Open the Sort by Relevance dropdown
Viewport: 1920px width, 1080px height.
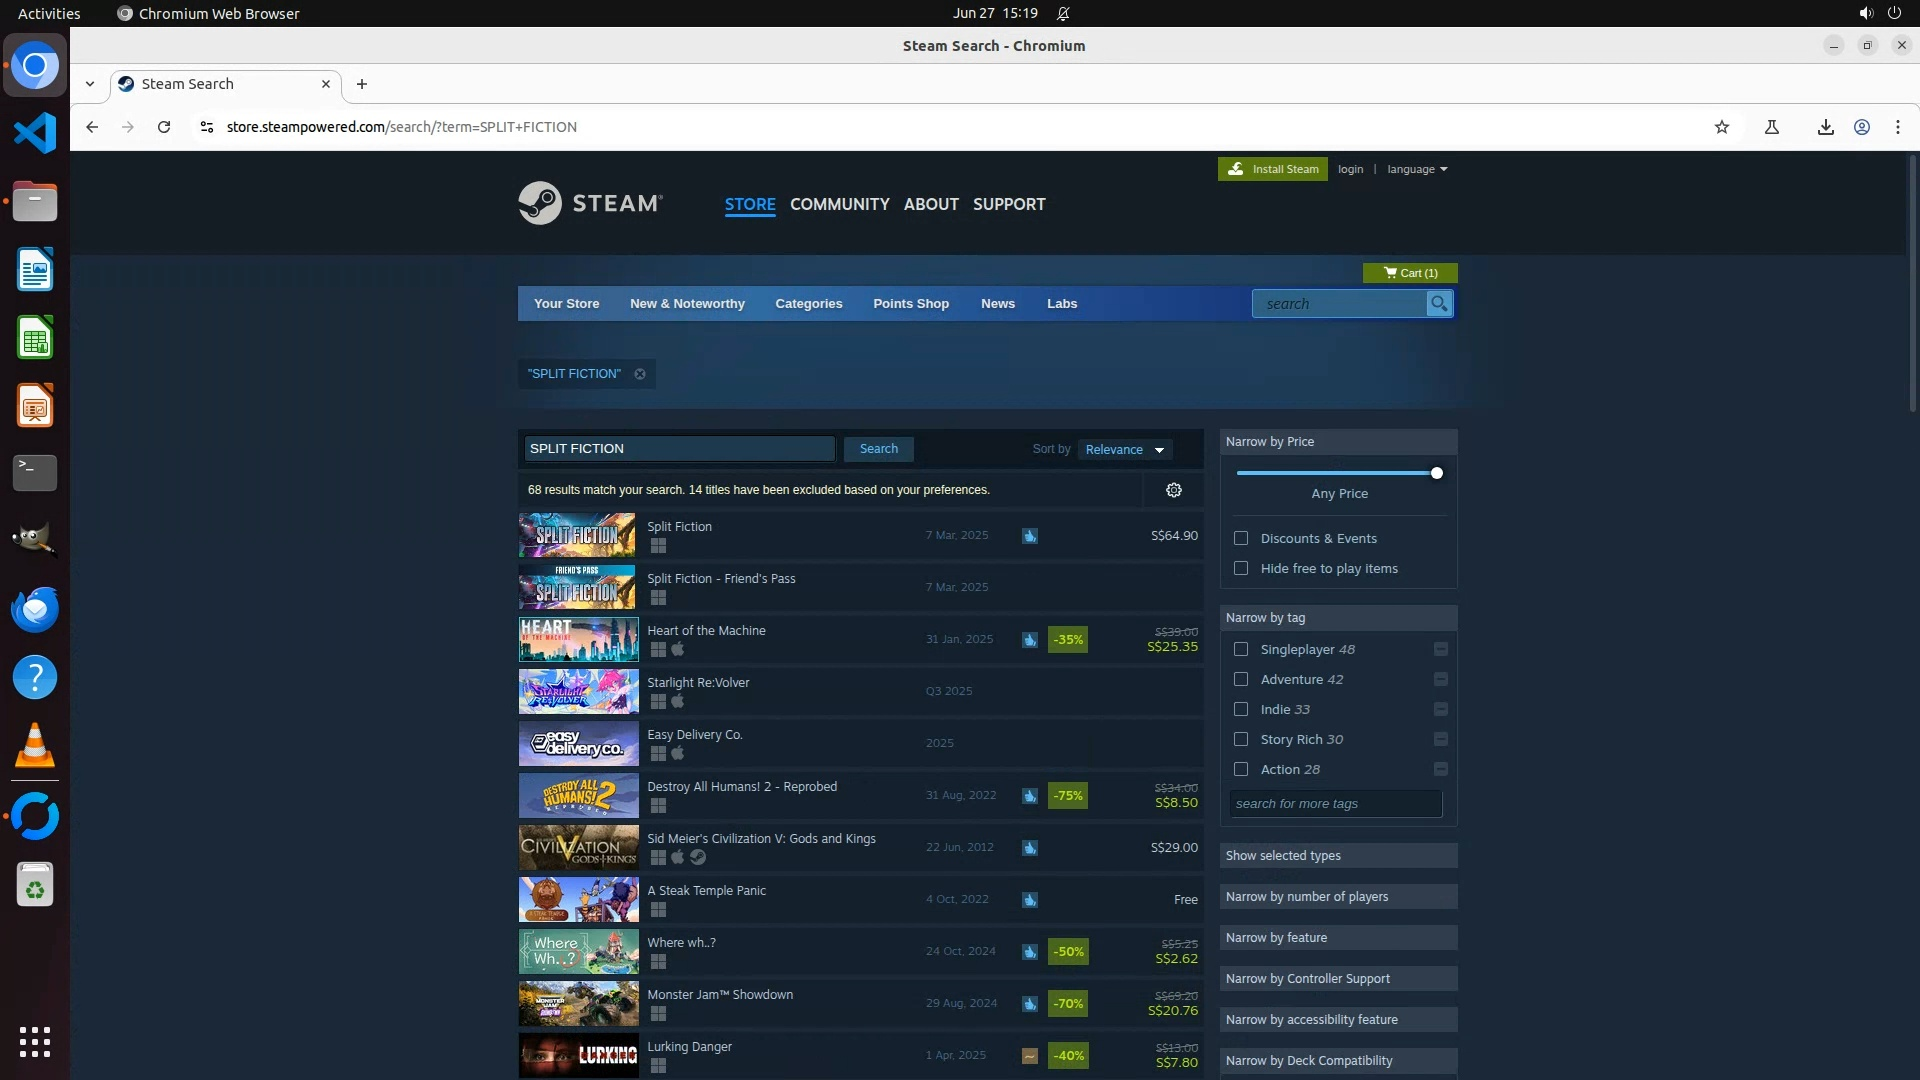1125,450
